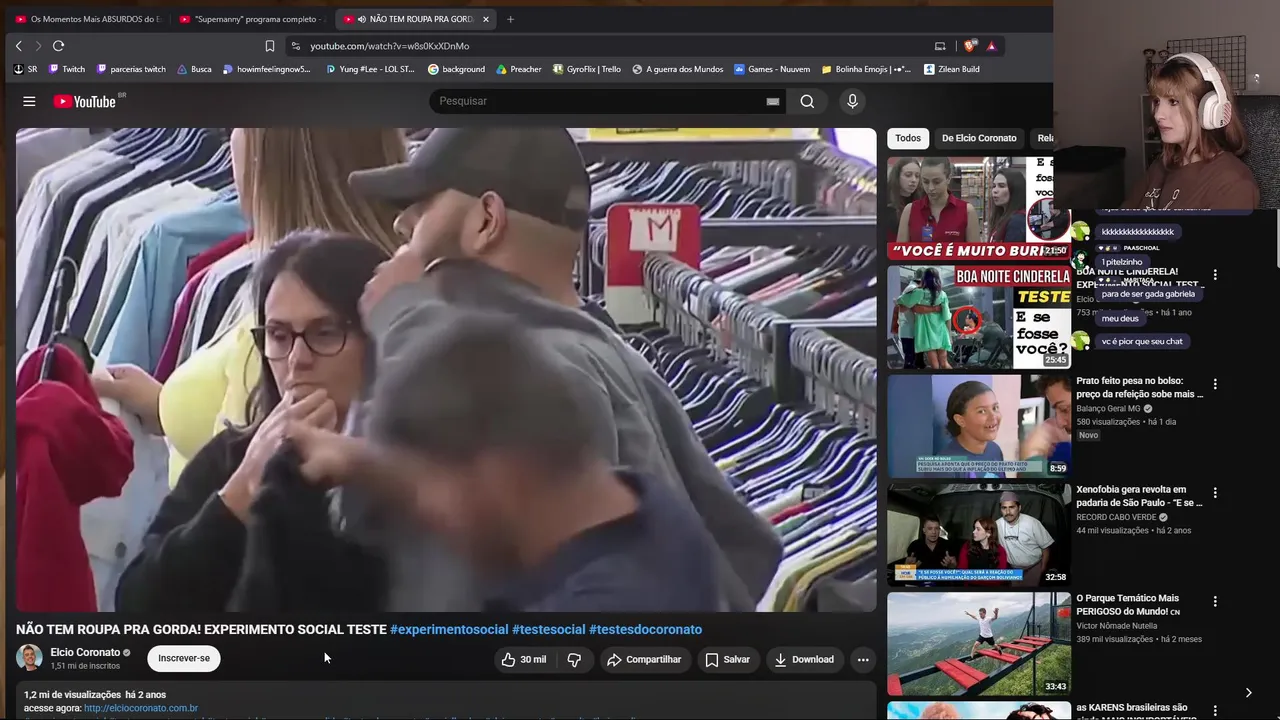Open the VOCÊ É MUITO BURRA video thumbnail

(x=979, y=208)
